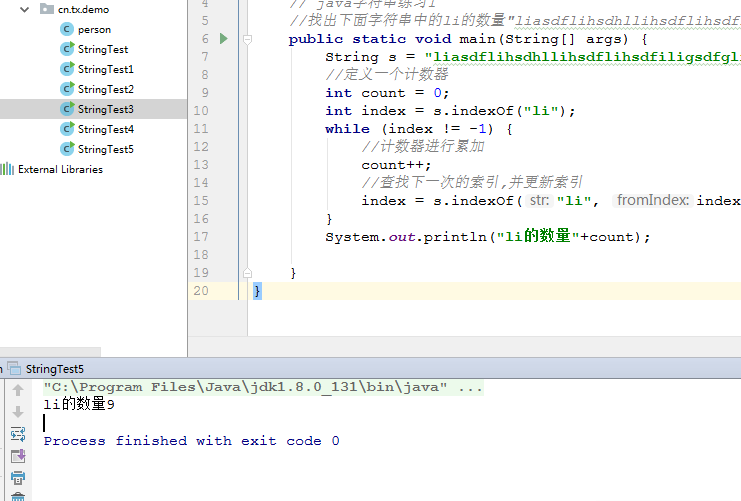Click 'Process finished with exit code 0'
Image resolution: width=741 pixels, height=501 pixels.
pos(191,441)
